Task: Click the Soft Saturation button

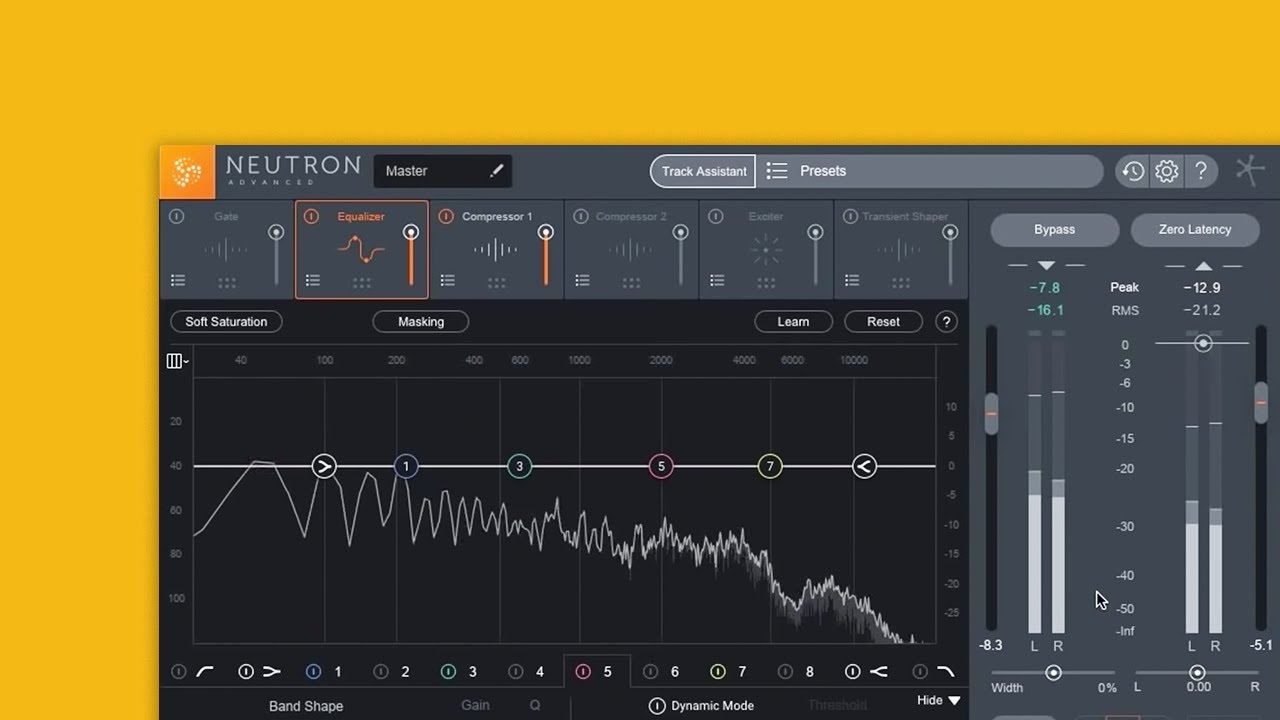Action: pos(226,322)
